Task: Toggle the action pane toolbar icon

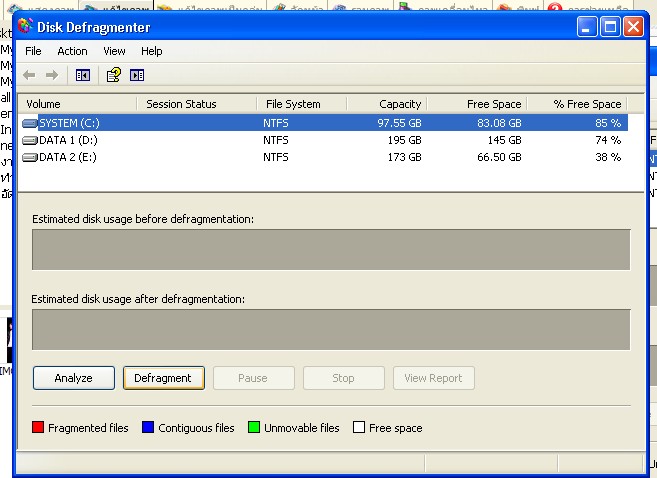Action: pyautogui.click(x=137, y=75)
